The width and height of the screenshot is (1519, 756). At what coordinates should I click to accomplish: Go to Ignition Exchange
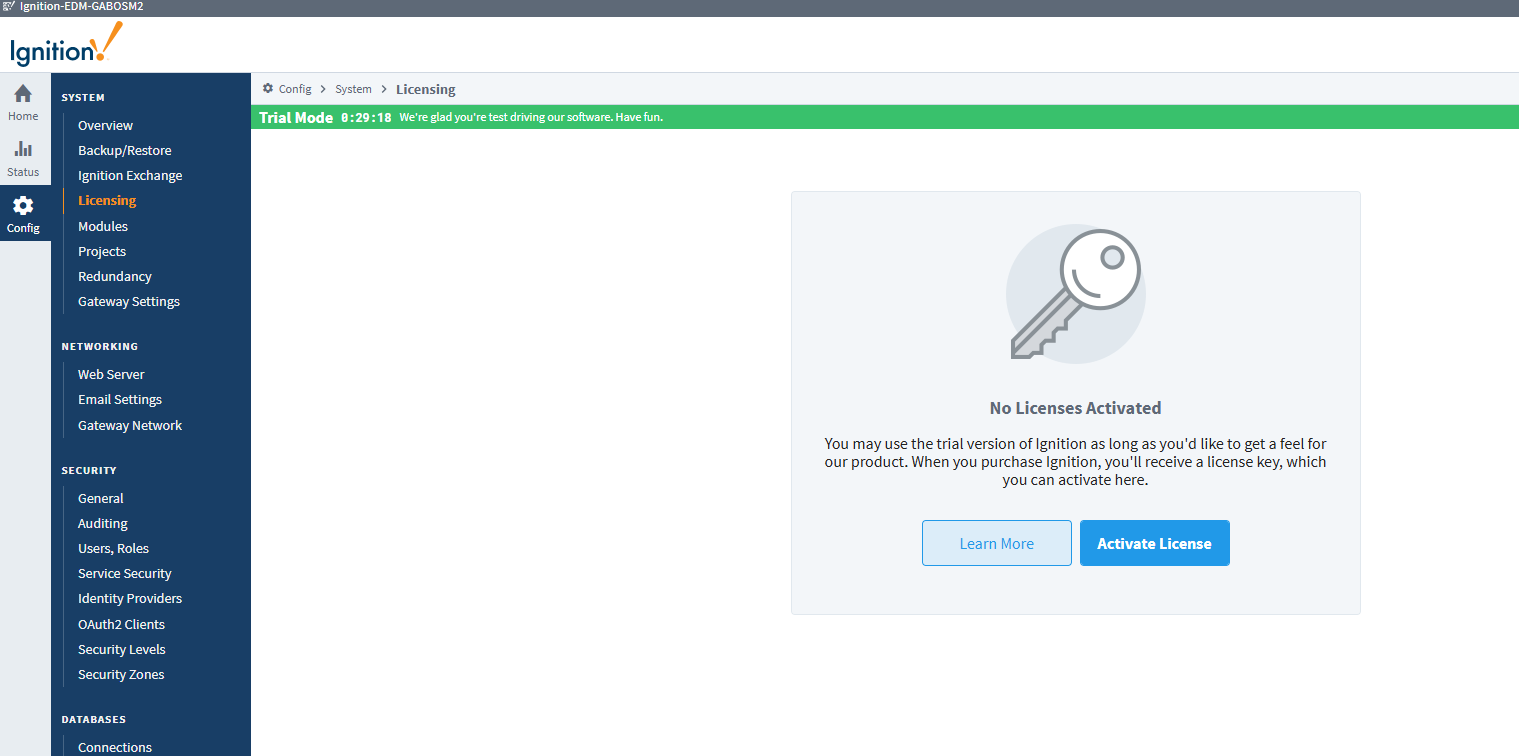click(x=130, y=175)
